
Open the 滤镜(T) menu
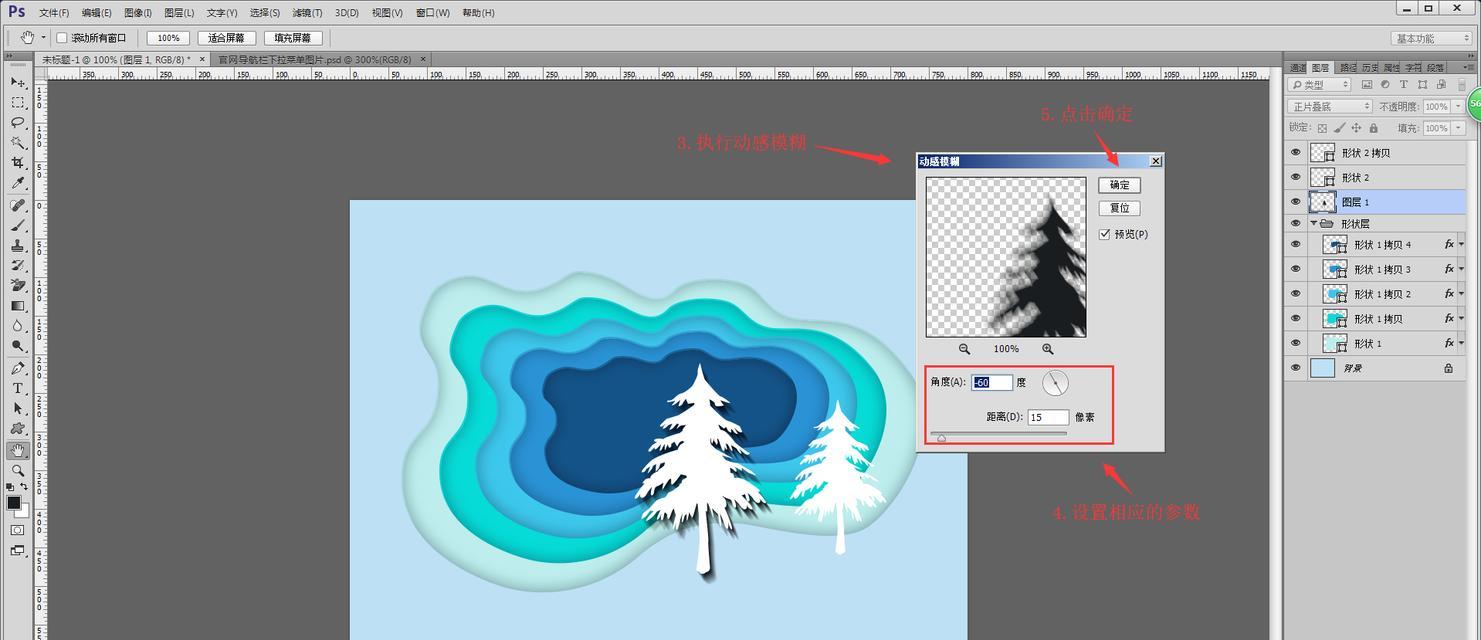tap(308, 13)
